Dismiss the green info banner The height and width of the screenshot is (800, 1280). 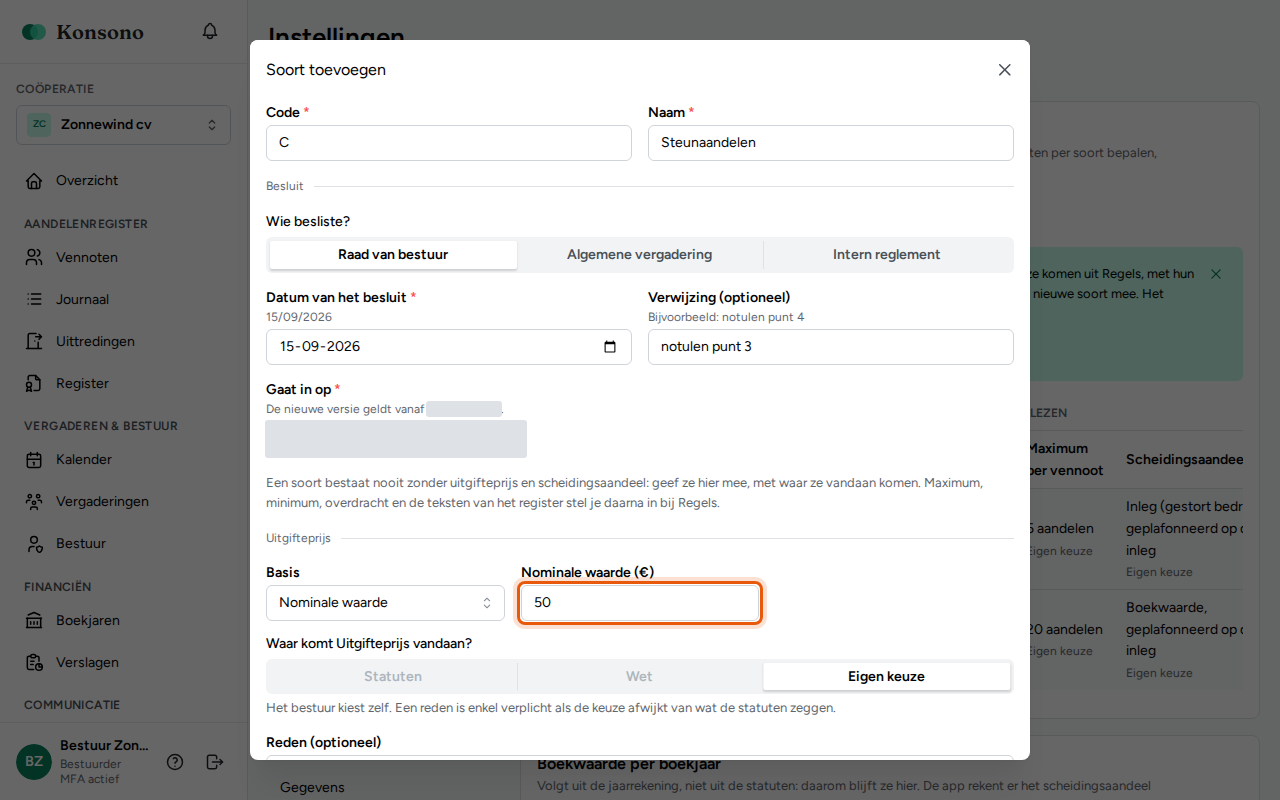(1216, 274)
